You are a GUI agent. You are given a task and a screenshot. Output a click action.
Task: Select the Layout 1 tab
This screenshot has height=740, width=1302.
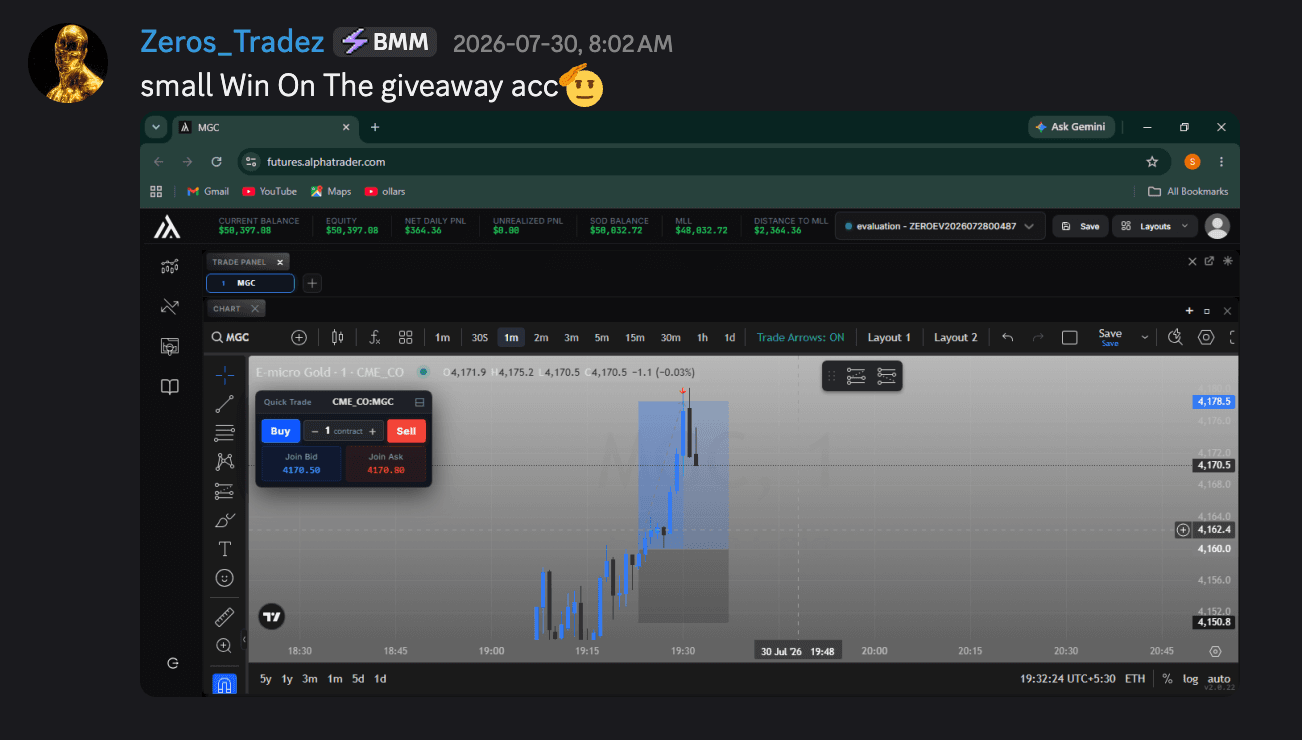(889, 337)
